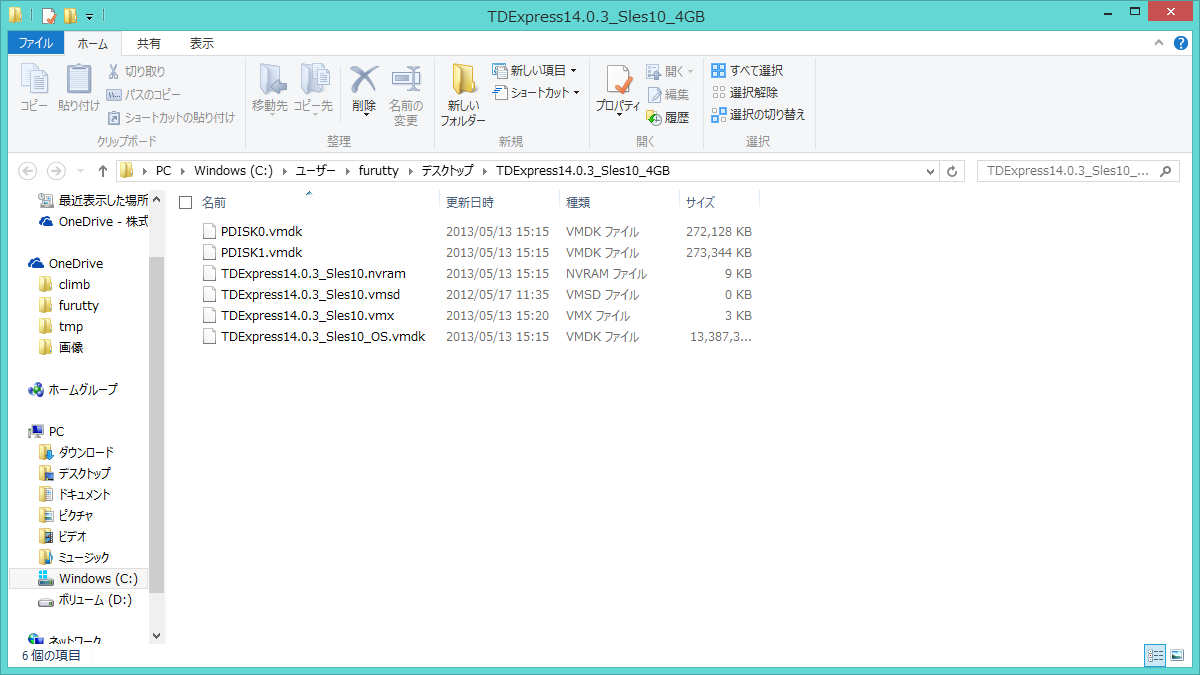Open the tmp folder in sidebar
The height and width of the screenshot is (675, 1200).
[61, 326]
